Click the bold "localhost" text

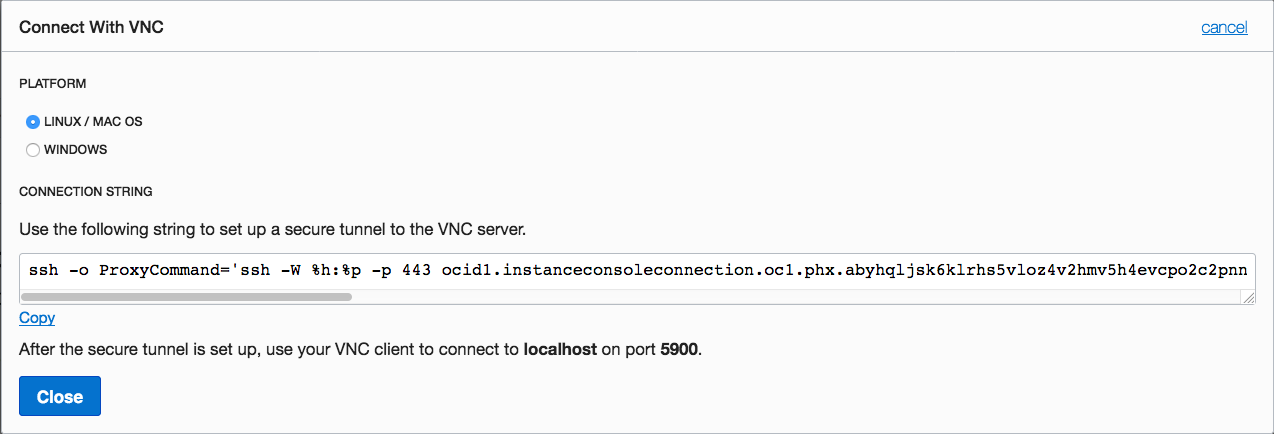point(560,352)
